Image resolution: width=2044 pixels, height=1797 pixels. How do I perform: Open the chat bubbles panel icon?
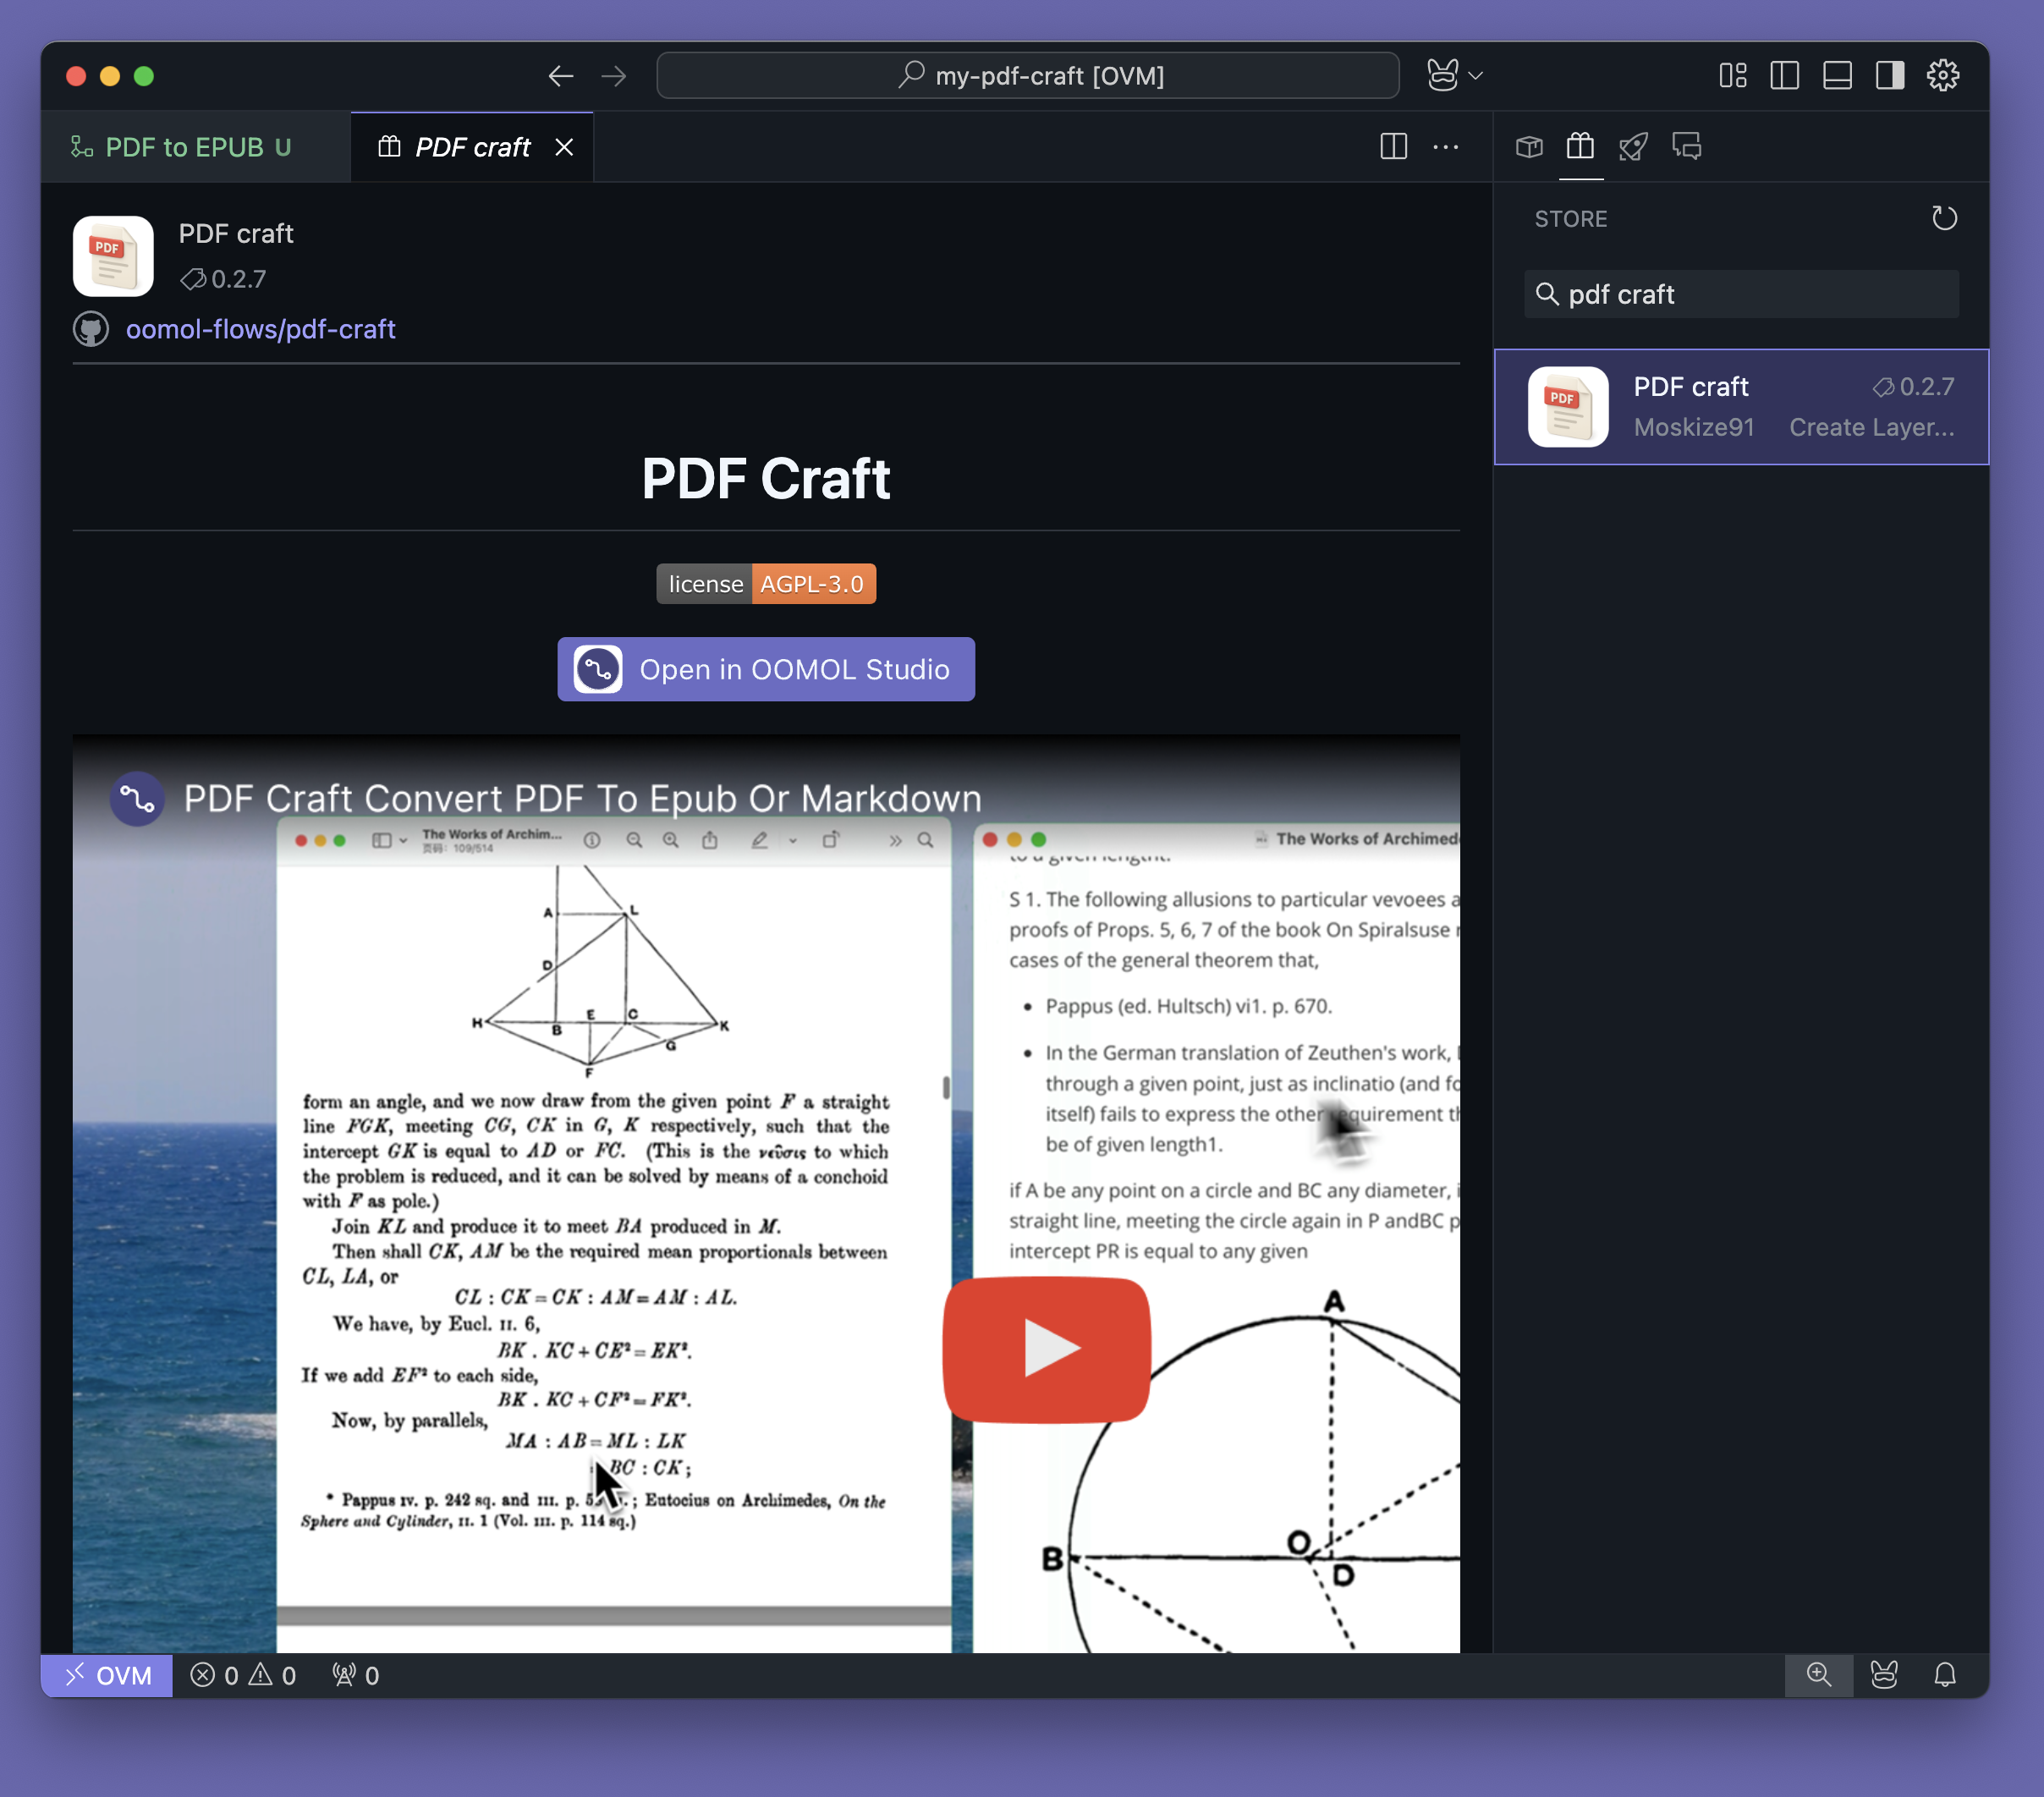click(1686, 147)
